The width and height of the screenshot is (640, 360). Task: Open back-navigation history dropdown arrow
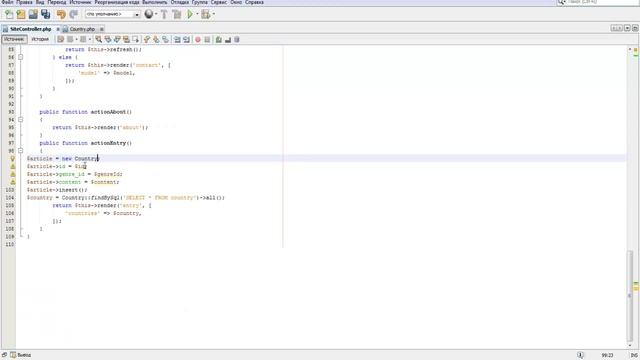(x=76, y=40)
